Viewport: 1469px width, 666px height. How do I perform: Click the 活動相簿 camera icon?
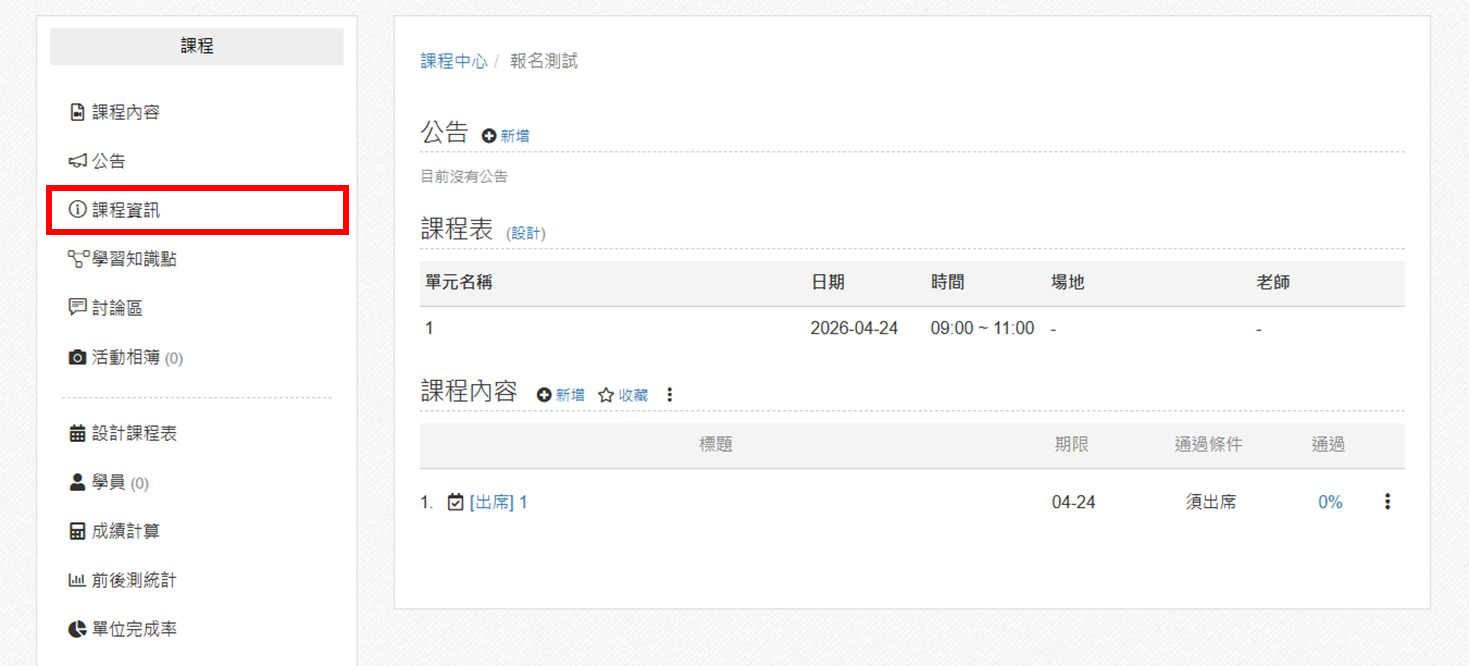(x=77, y=357)
